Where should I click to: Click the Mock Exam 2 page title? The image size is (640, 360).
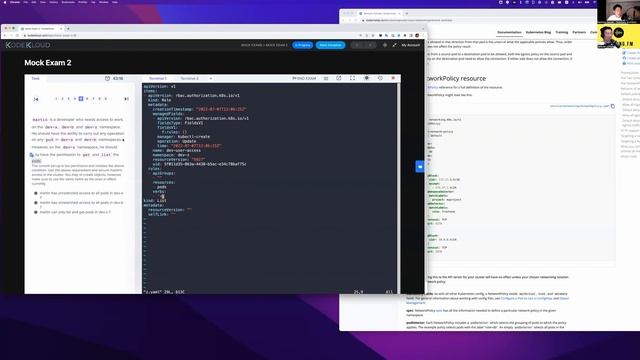(x=48, y=63)
